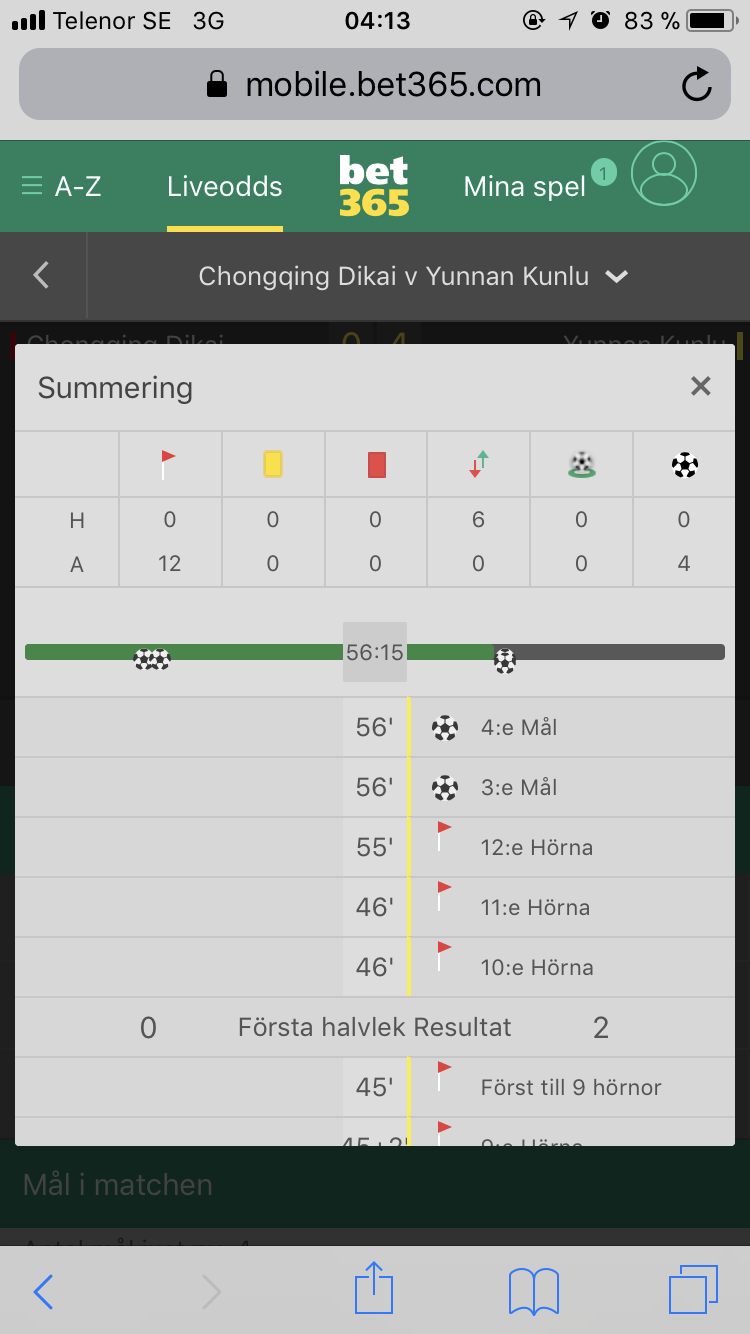The image size is (750, 1334).
Task: Switch to the Liveodds tab
Action: pos(225,186)
